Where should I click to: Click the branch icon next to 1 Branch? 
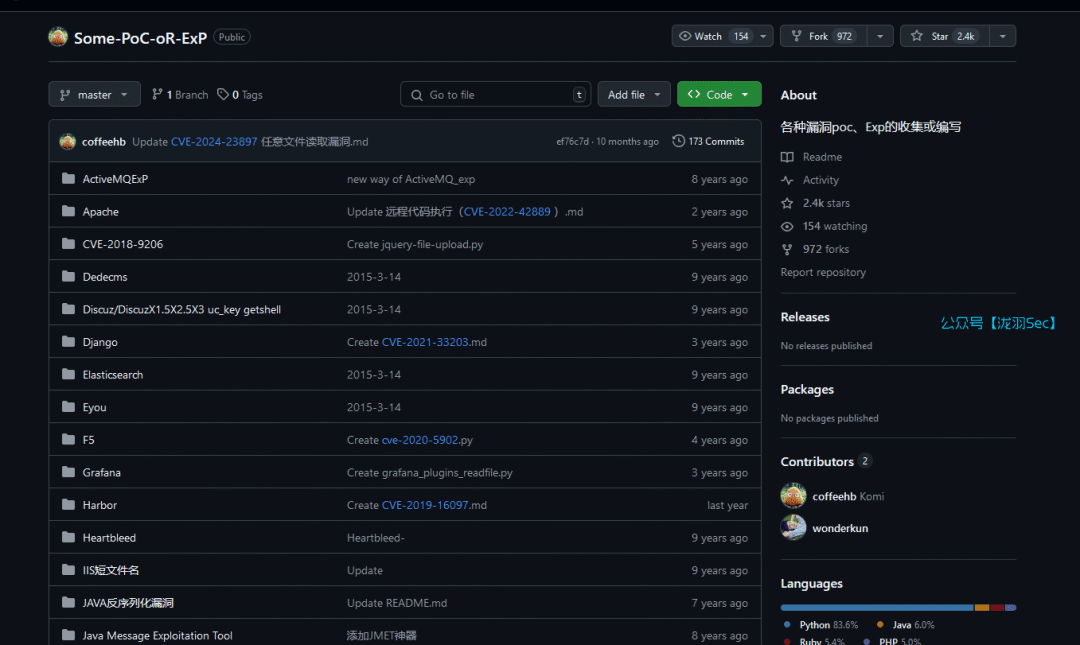[157, 94]
